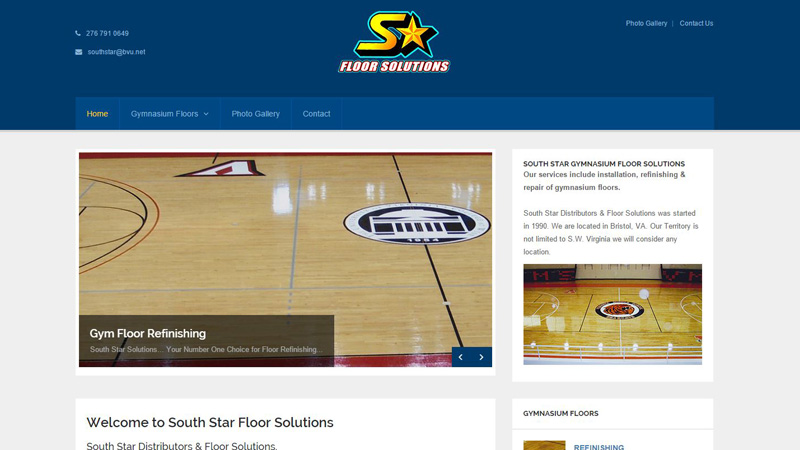Follow the Contact Us link in the header
The height and width of the screenshot is (450, 800).
[696, 23]
